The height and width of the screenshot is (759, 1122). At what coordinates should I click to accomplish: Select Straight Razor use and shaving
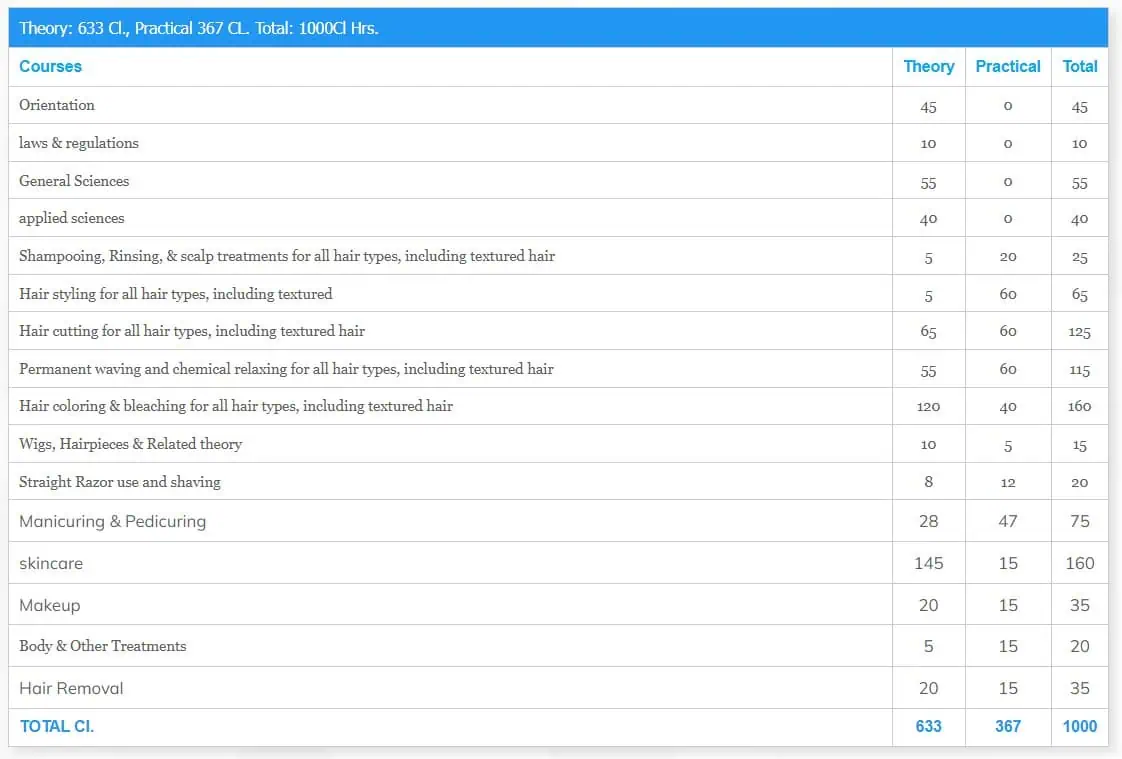click(120, 482)
